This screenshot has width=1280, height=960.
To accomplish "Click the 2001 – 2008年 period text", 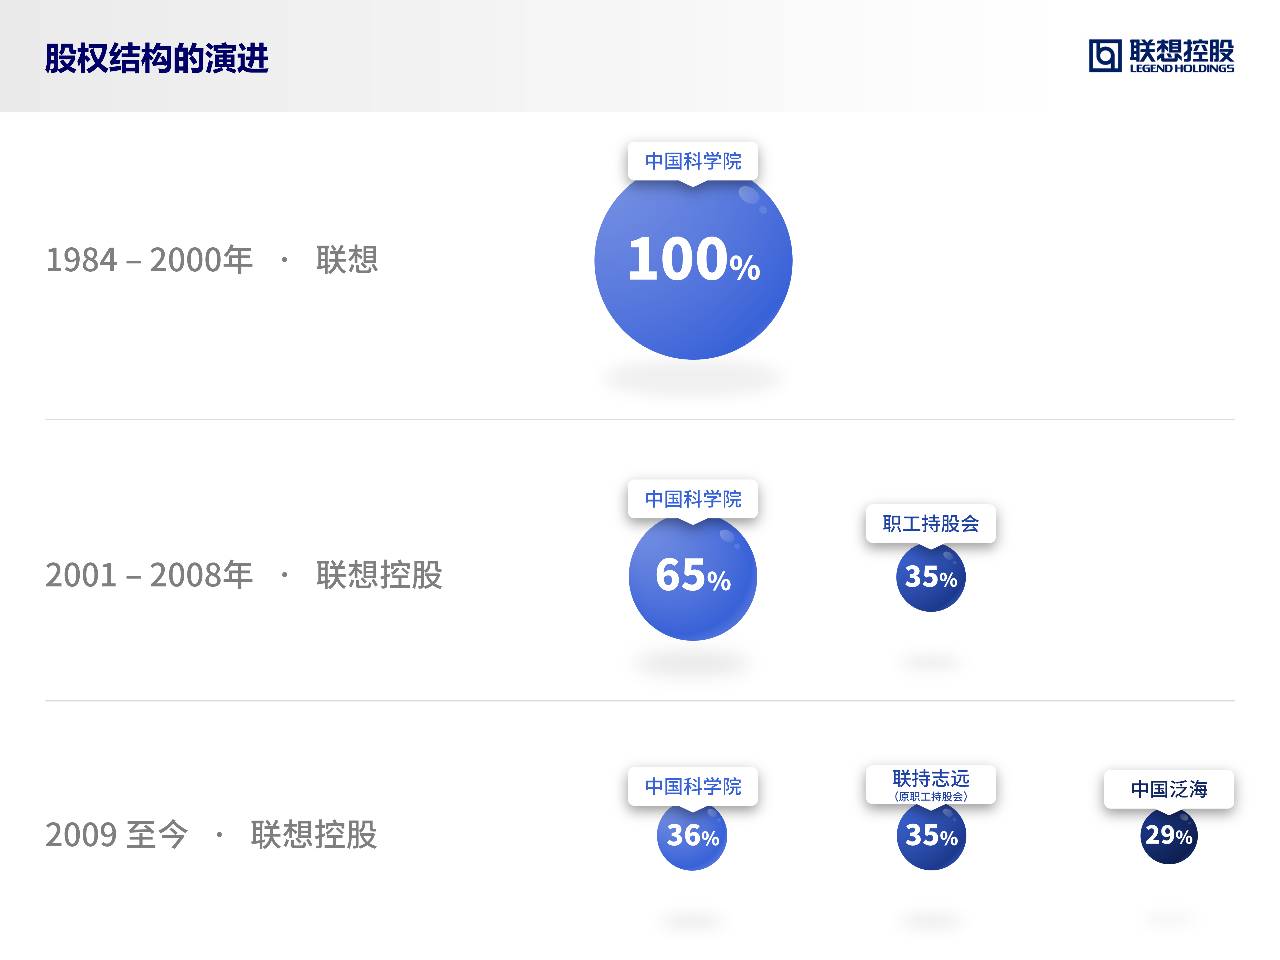I will coord(149,575).
